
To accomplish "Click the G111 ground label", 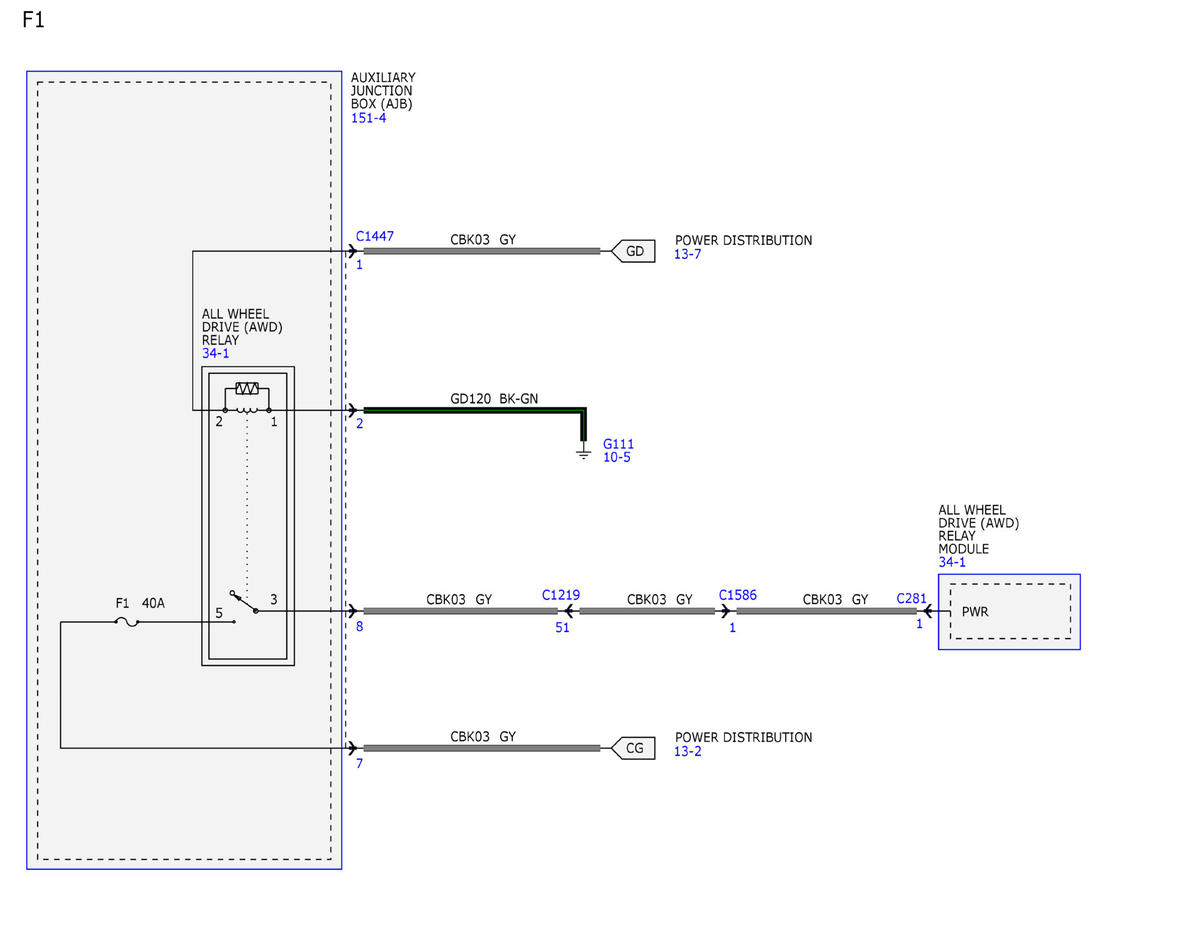I will click(618, 445).
